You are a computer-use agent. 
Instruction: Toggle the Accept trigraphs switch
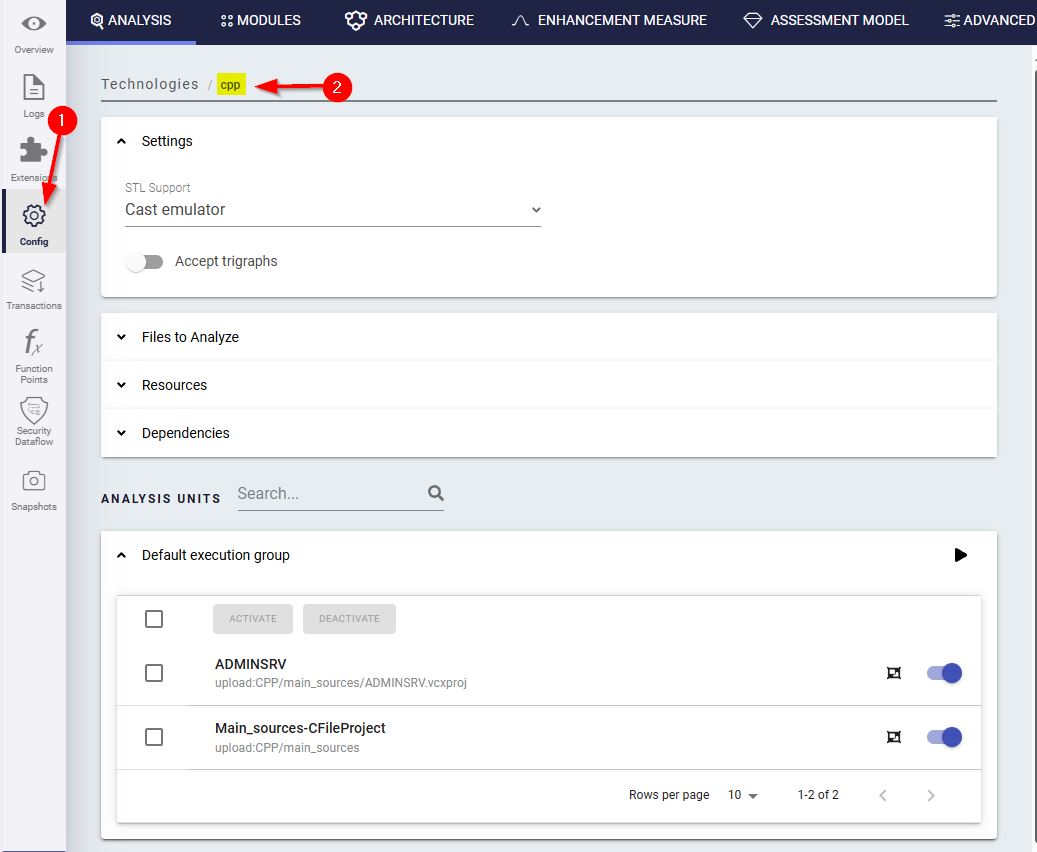(x=145, y=262)
